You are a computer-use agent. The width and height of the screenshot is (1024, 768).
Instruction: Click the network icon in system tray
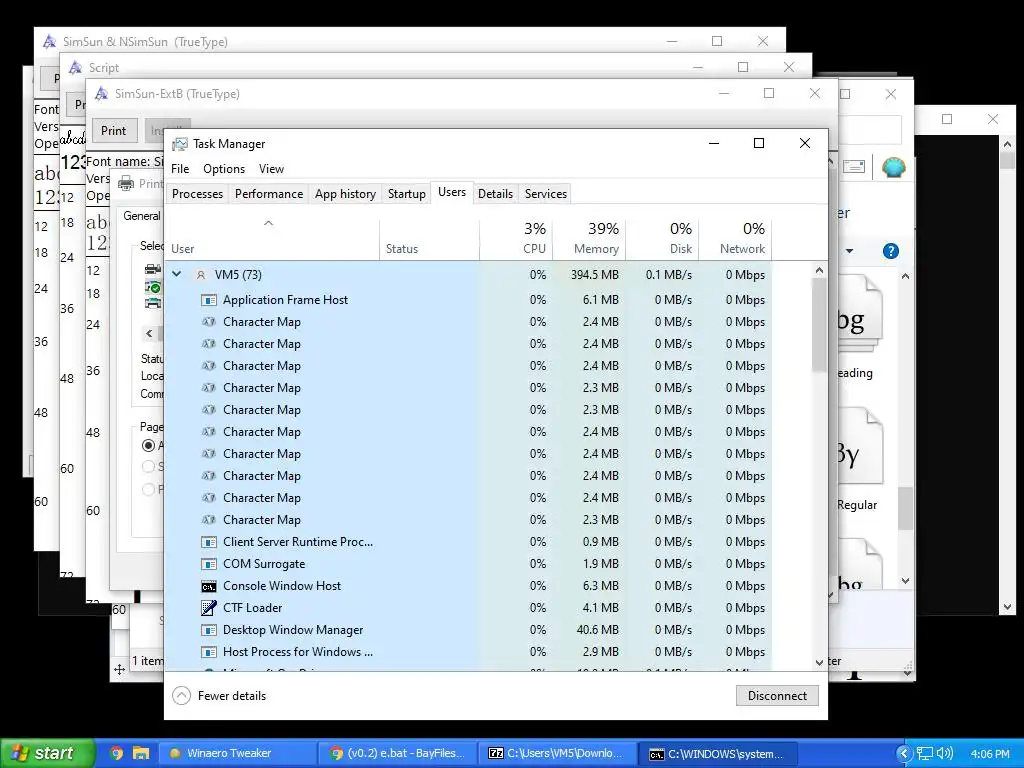(925, 753)
